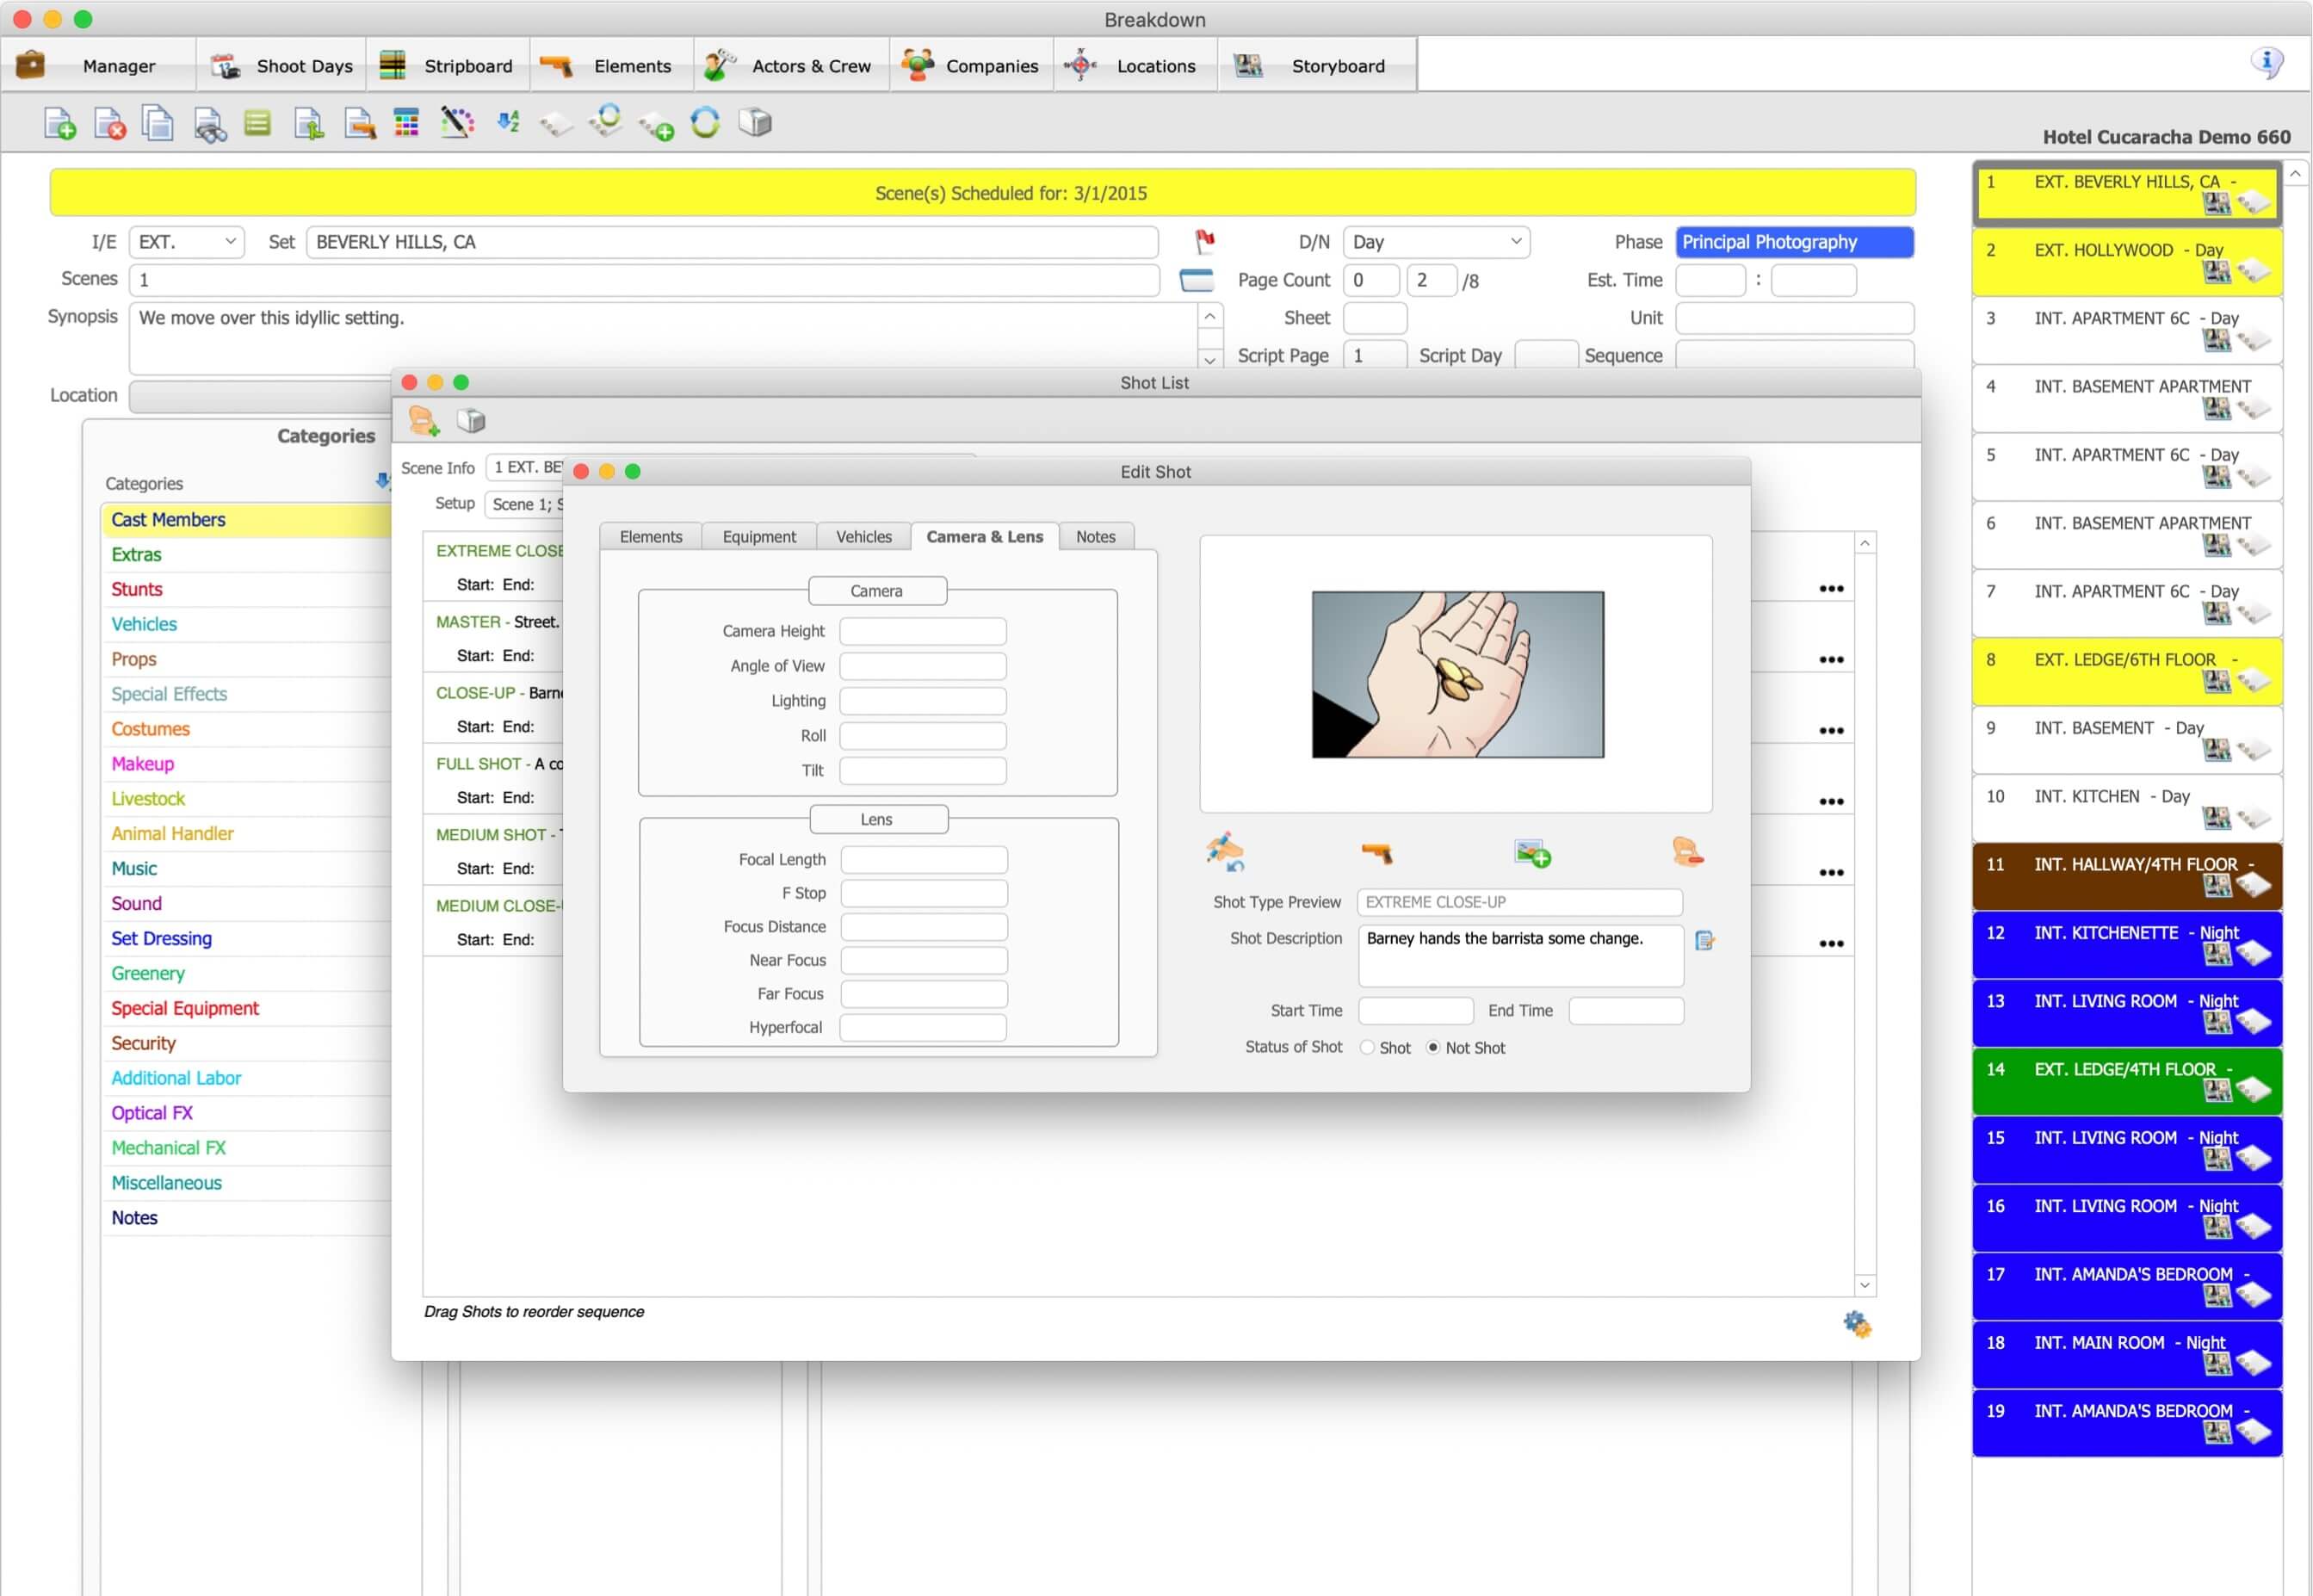Add an image using the picture-plus icon
This screenshot has width=2313, height=1596.
coord(1533,853)
